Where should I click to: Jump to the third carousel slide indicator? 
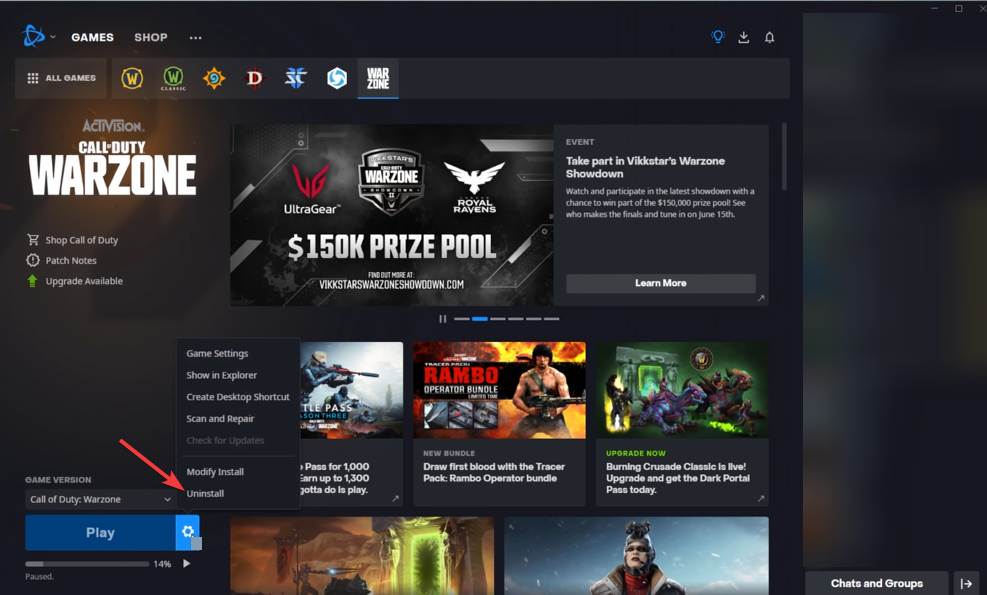pos(498,319)
